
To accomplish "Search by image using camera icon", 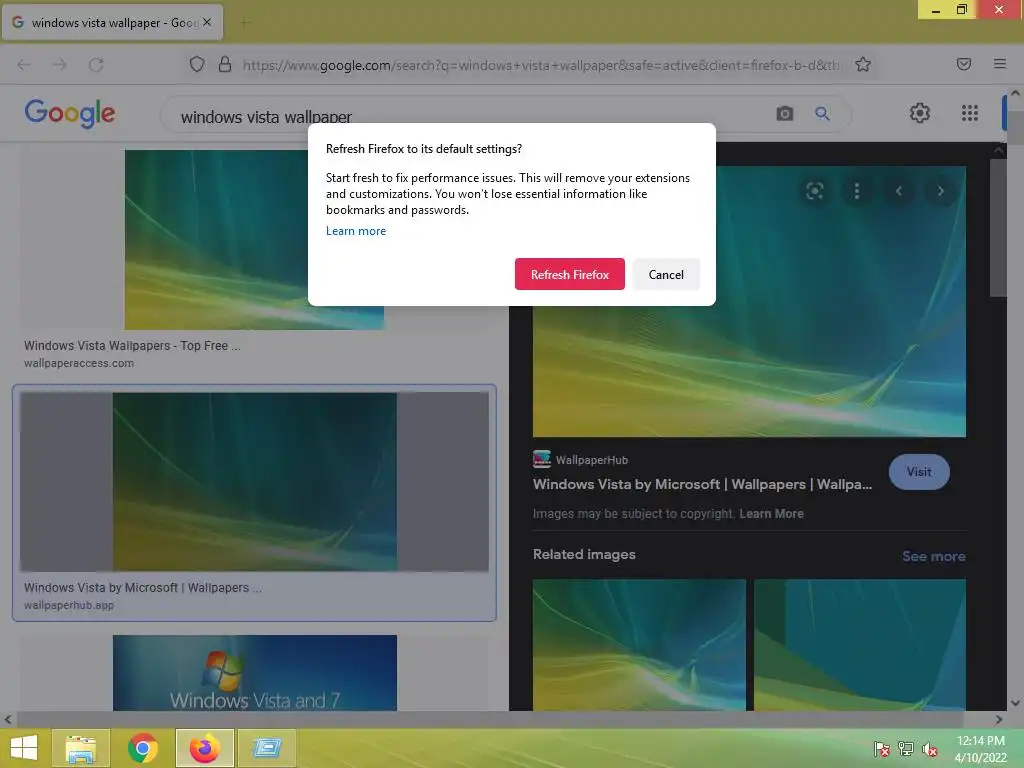I will [x=784, y=114].
